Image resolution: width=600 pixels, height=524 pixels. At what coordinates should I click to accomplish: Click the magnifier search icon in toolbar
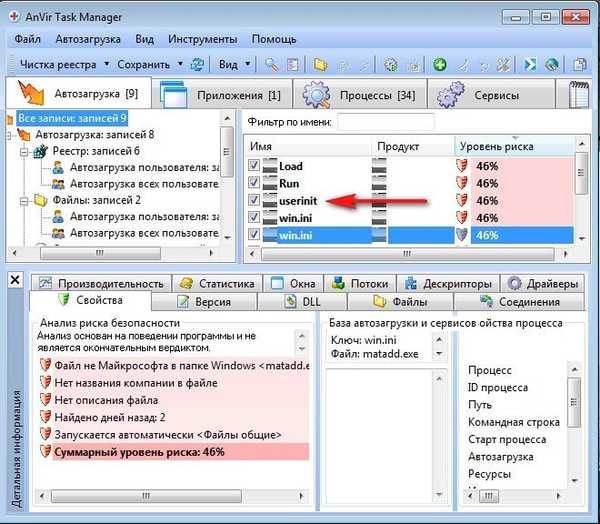click(271, 64)
